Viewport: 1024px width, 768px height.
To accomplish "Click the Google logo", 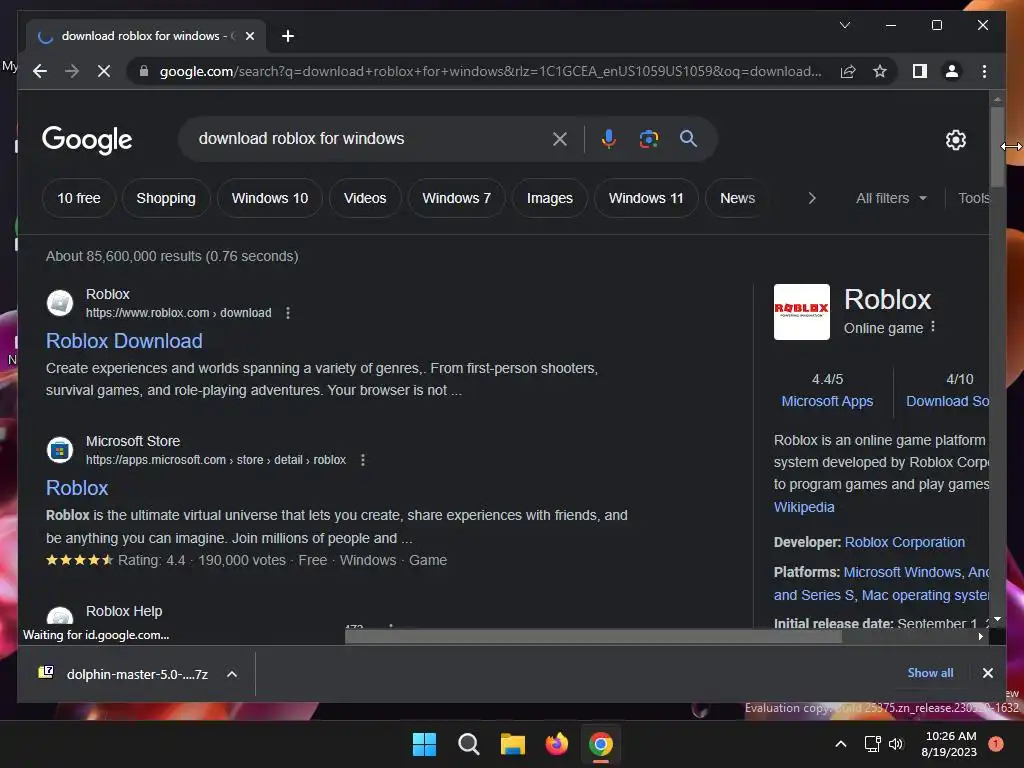I will (87, 139).
